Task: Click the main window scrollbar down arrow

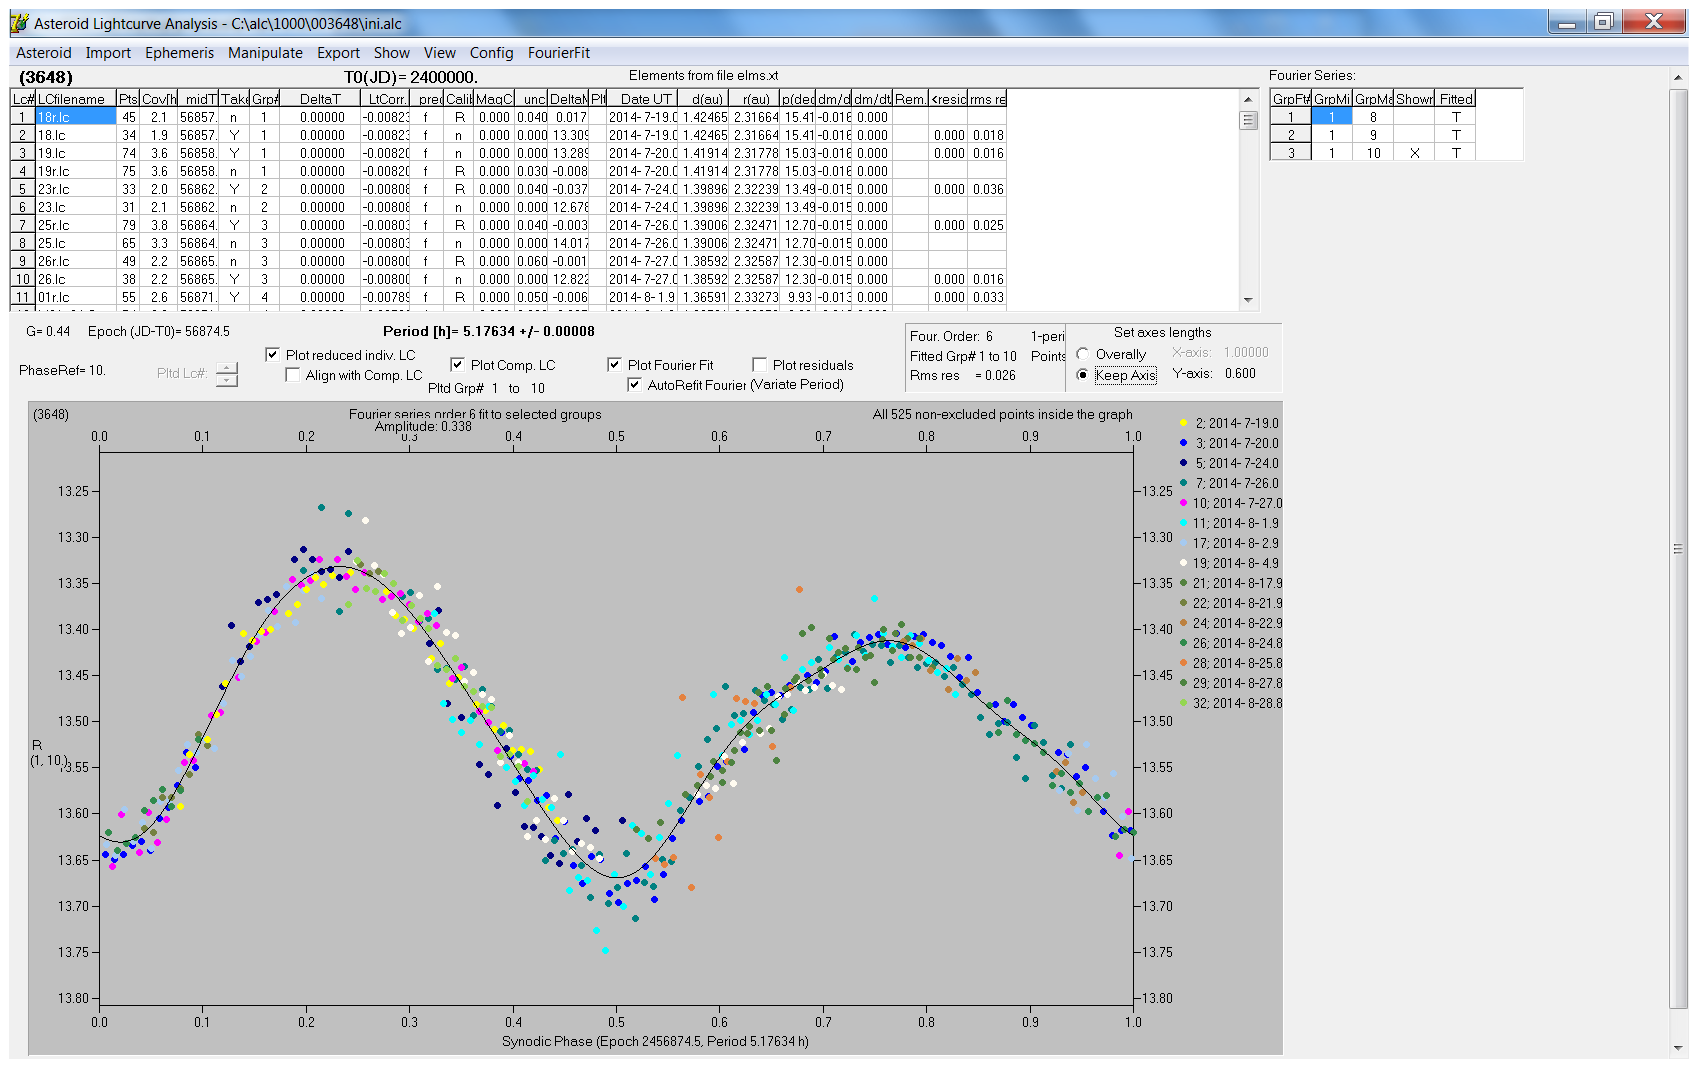Action: [1678, 1048]
